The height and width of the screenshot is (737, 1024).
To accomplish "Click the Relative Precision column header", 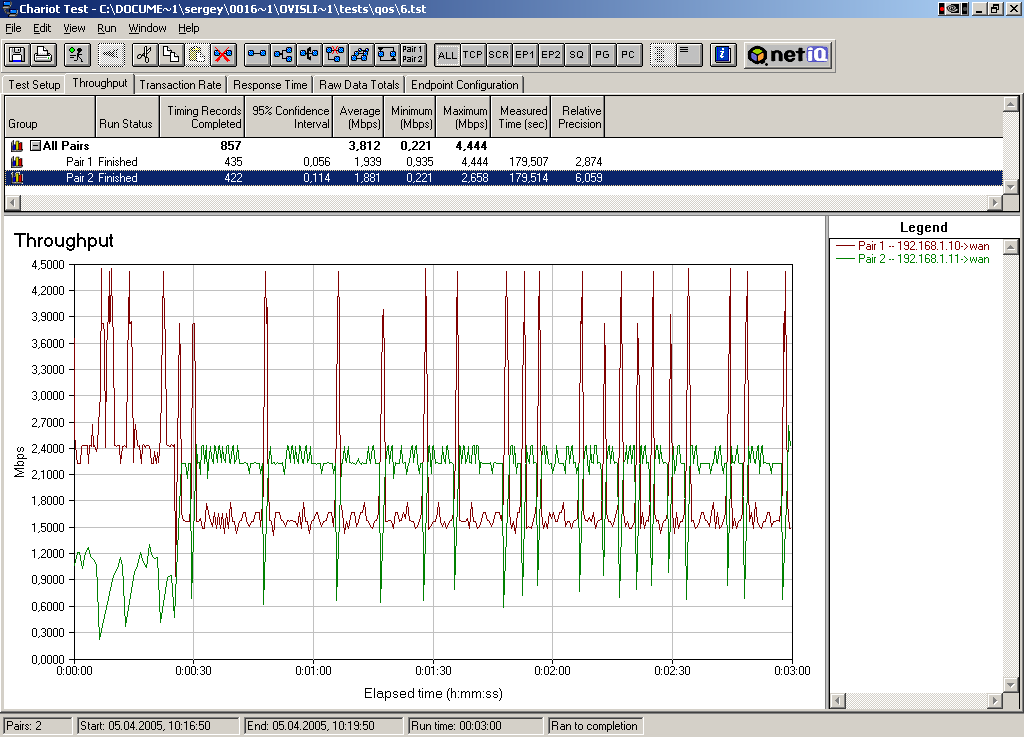I will (580, 117).
